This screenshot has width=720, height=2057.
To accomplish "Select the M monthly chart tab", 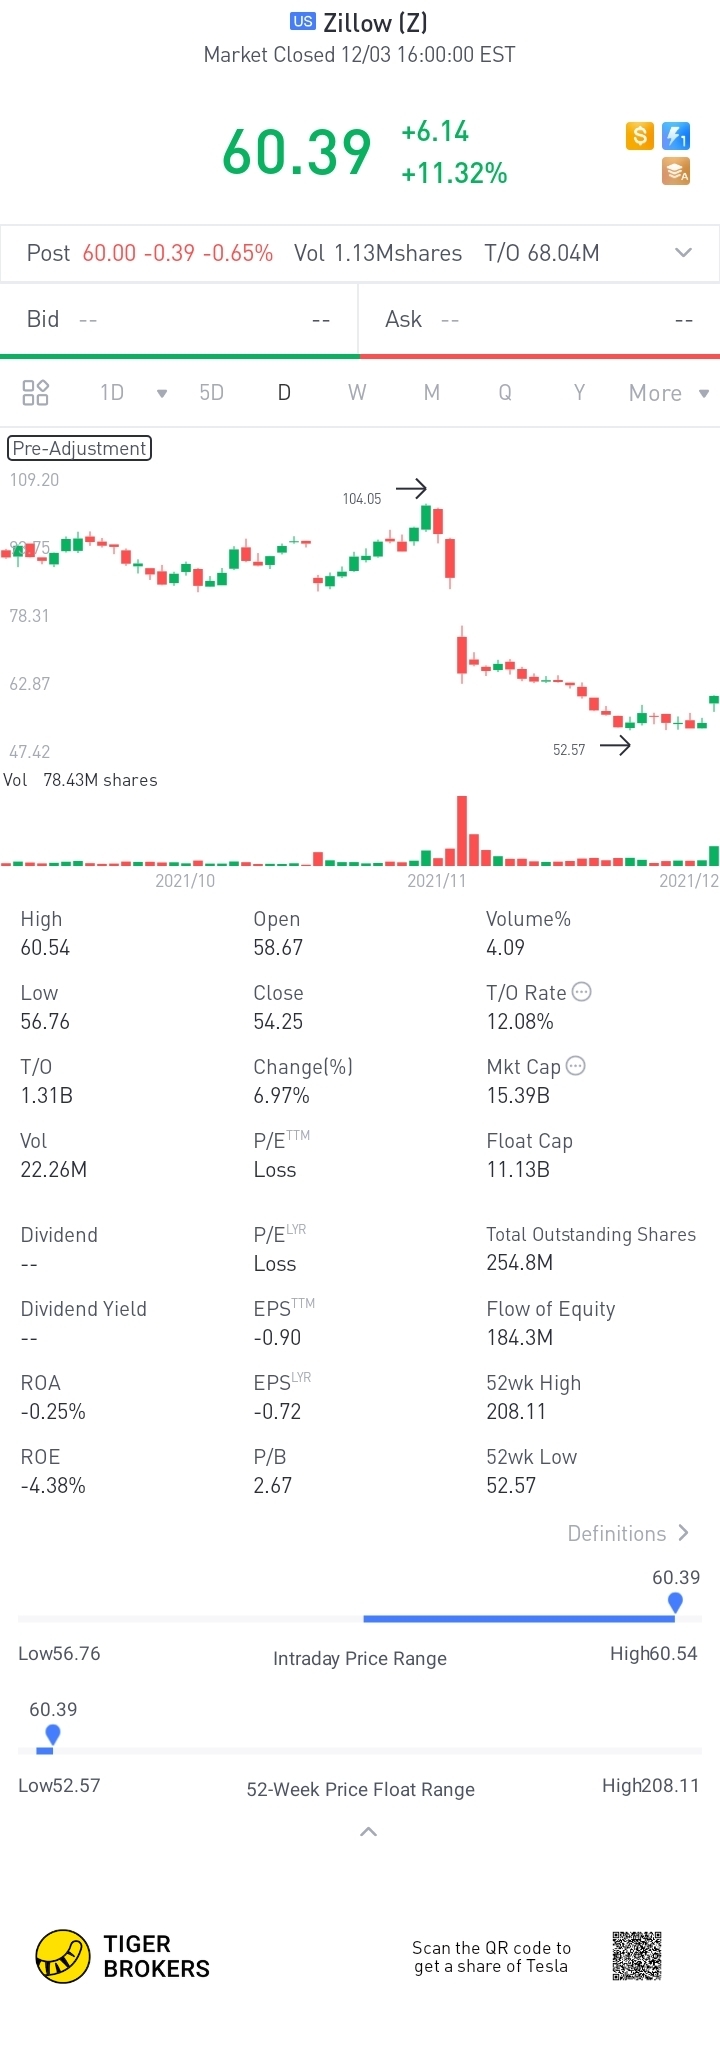I will (x=432, y=392).
